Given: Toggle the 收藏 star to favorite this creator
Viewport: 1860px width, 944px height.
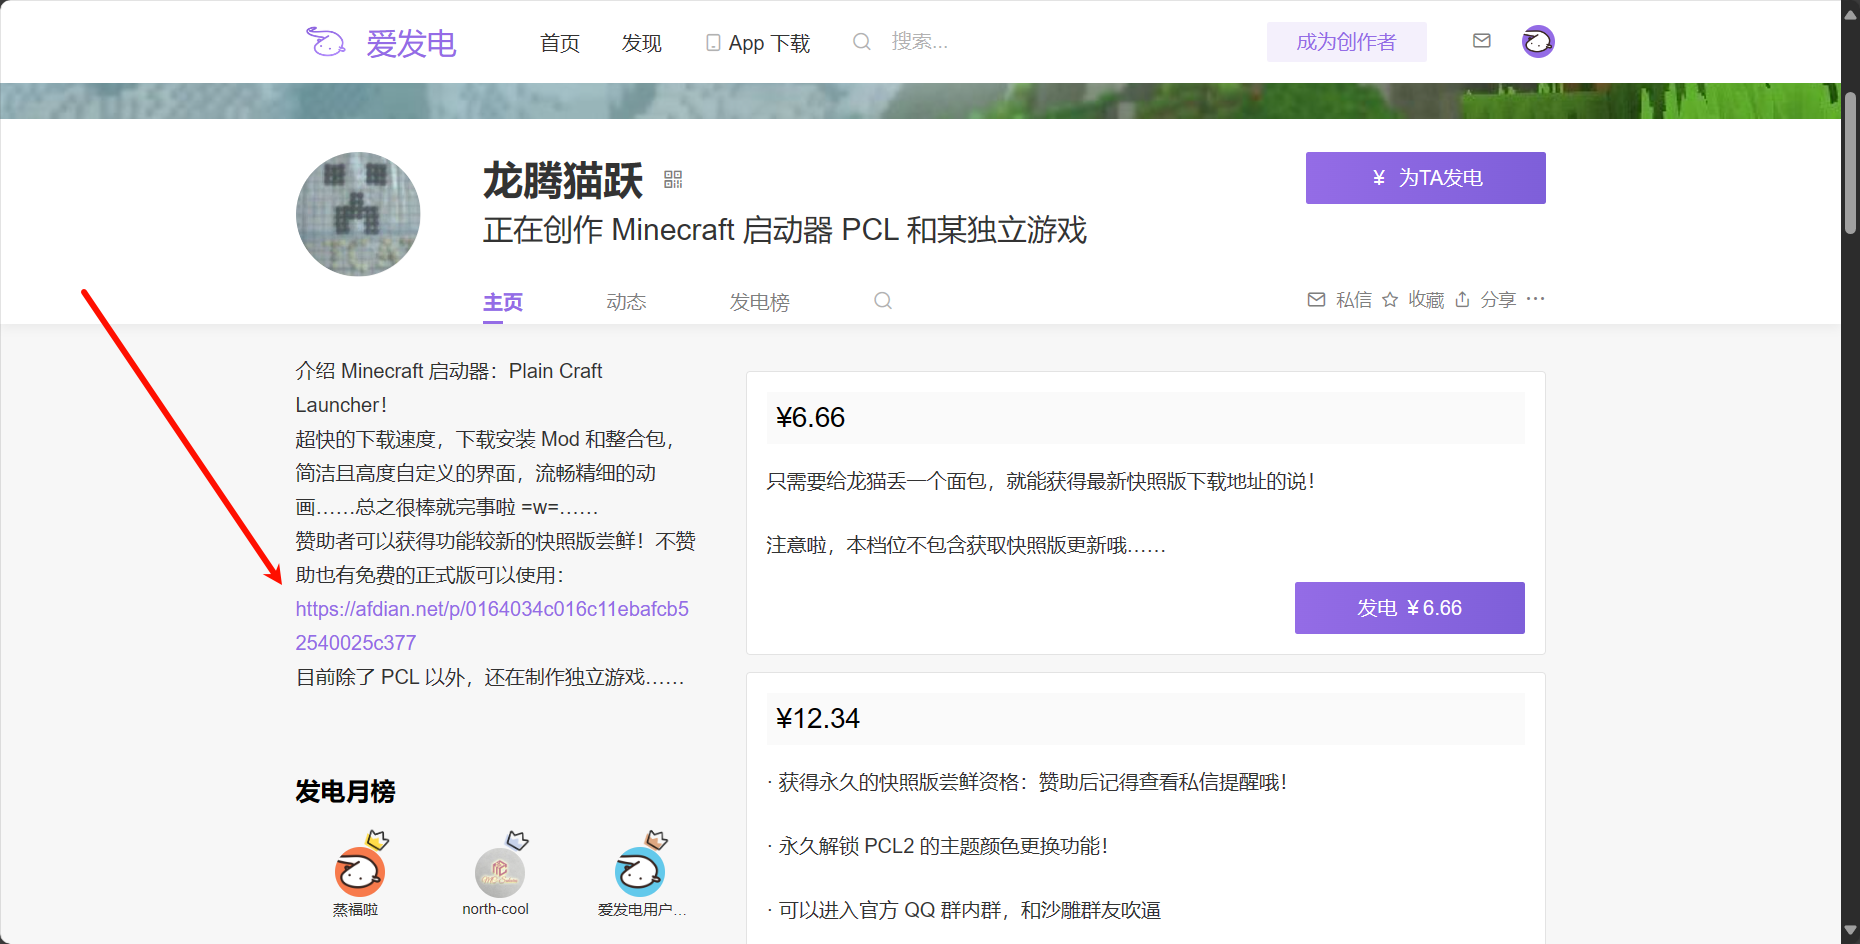Looking at the screenshot, I should pos(1390,299).
